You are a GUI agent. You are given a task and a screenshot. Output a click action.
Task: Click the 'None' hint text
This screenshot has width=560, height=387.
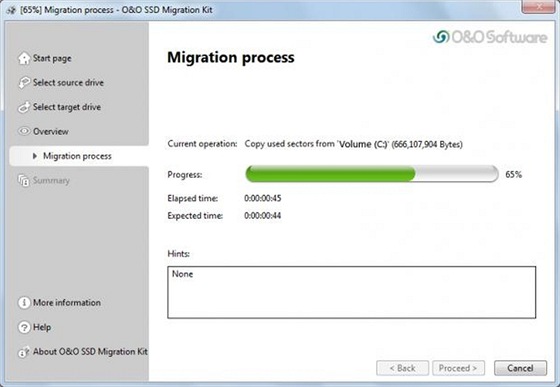click(x=182, y=274)
